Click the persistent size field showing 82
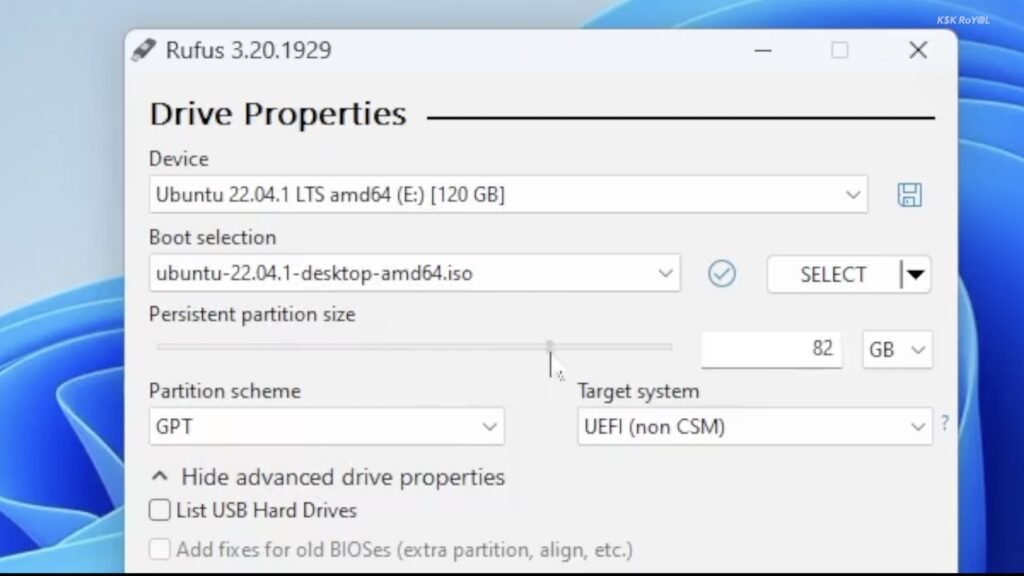This screenshot has width=1024, height=576. [771, 350]
